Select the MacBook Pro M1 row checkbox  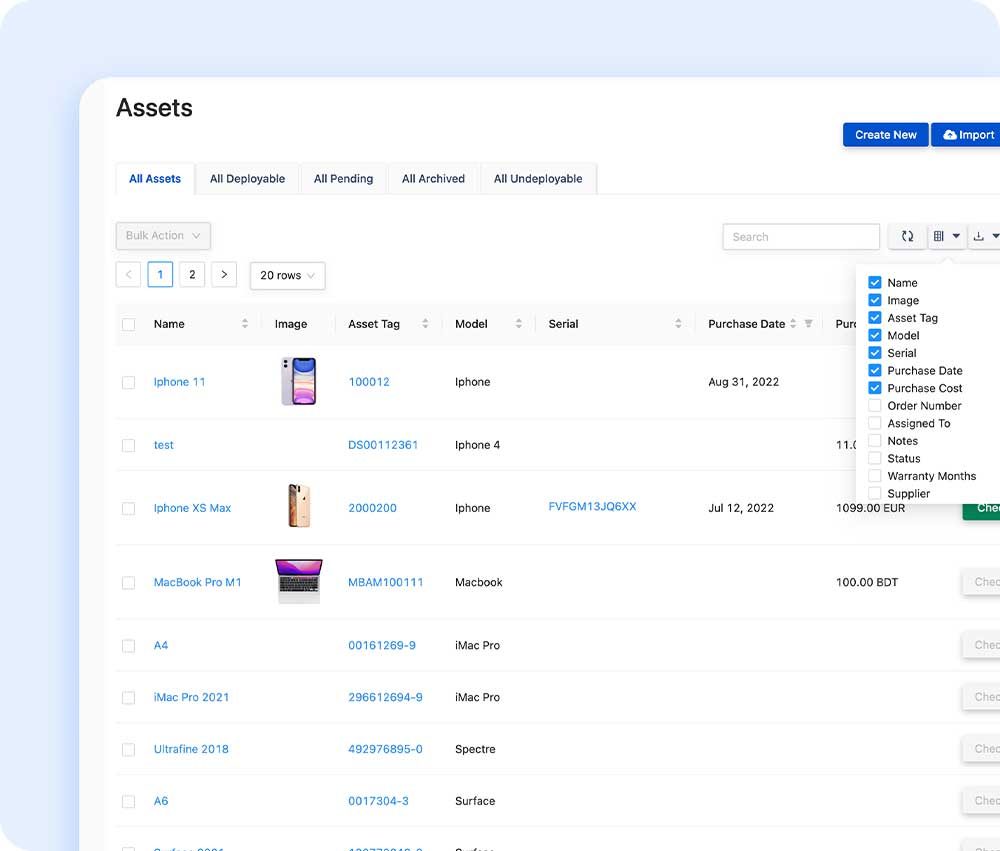[128, 582]
